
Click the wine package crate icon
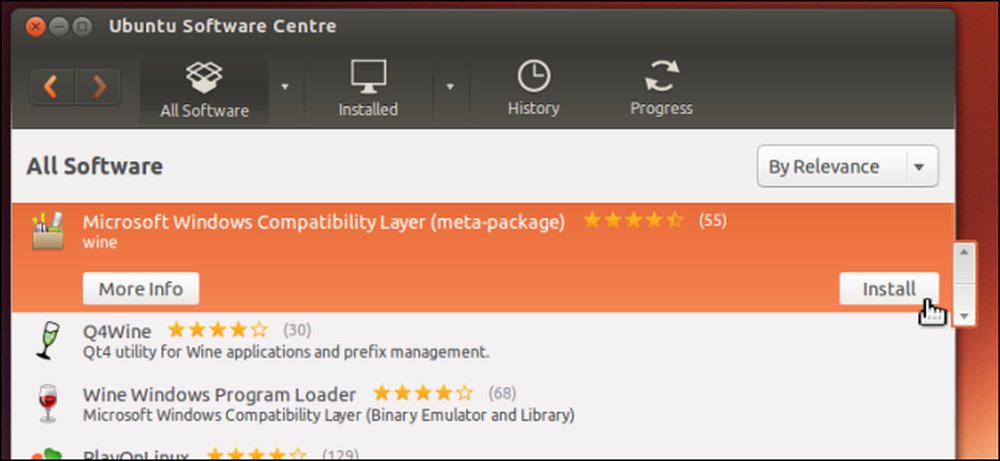click(47, 231)
